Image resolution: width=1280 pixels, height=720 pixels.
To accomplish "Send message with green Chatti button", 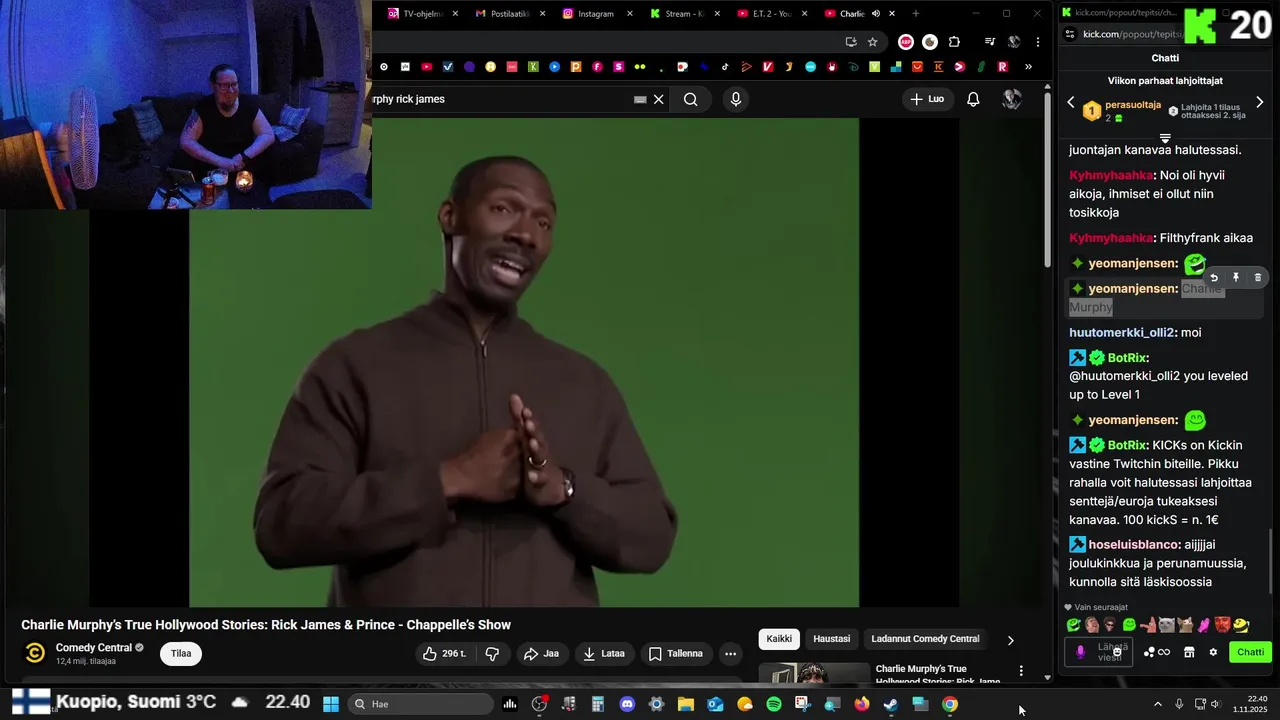I will click(x=1250, y=652).
